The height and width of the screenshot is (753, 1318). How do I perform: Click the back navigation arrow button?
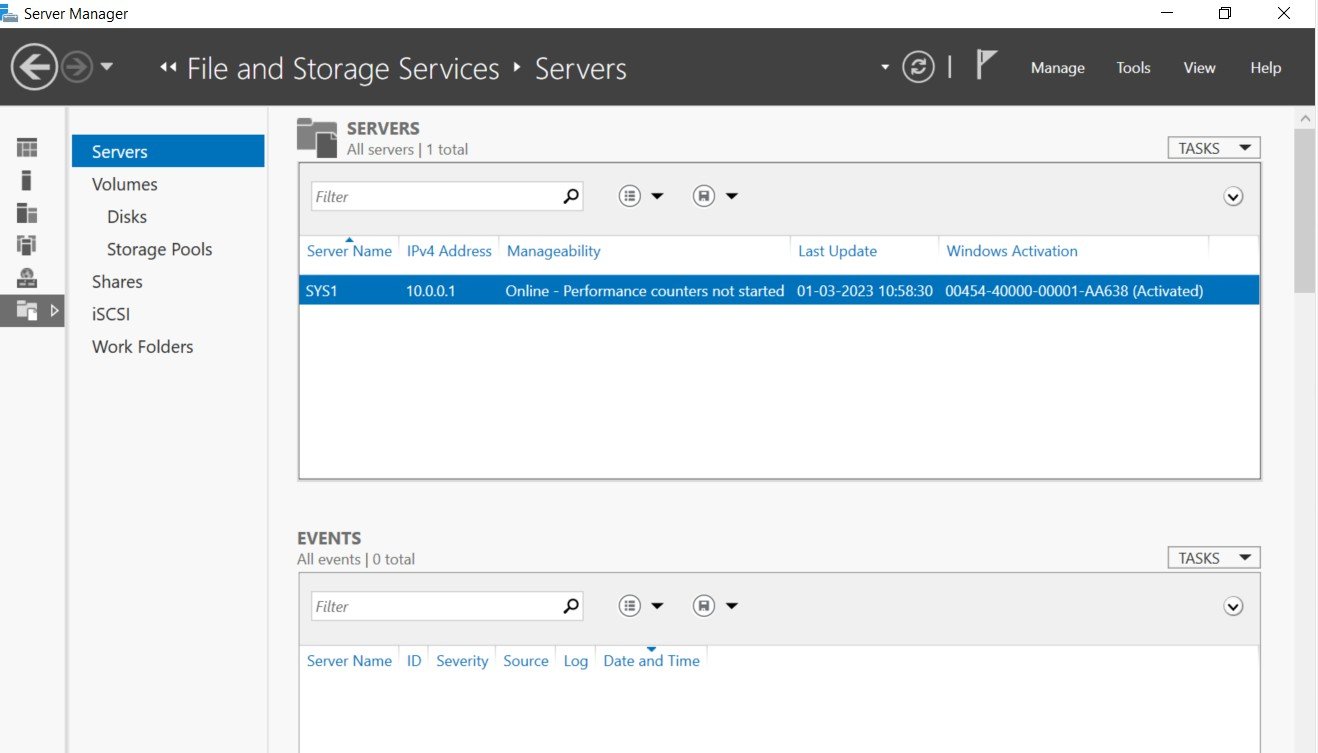tap(34, 68)
